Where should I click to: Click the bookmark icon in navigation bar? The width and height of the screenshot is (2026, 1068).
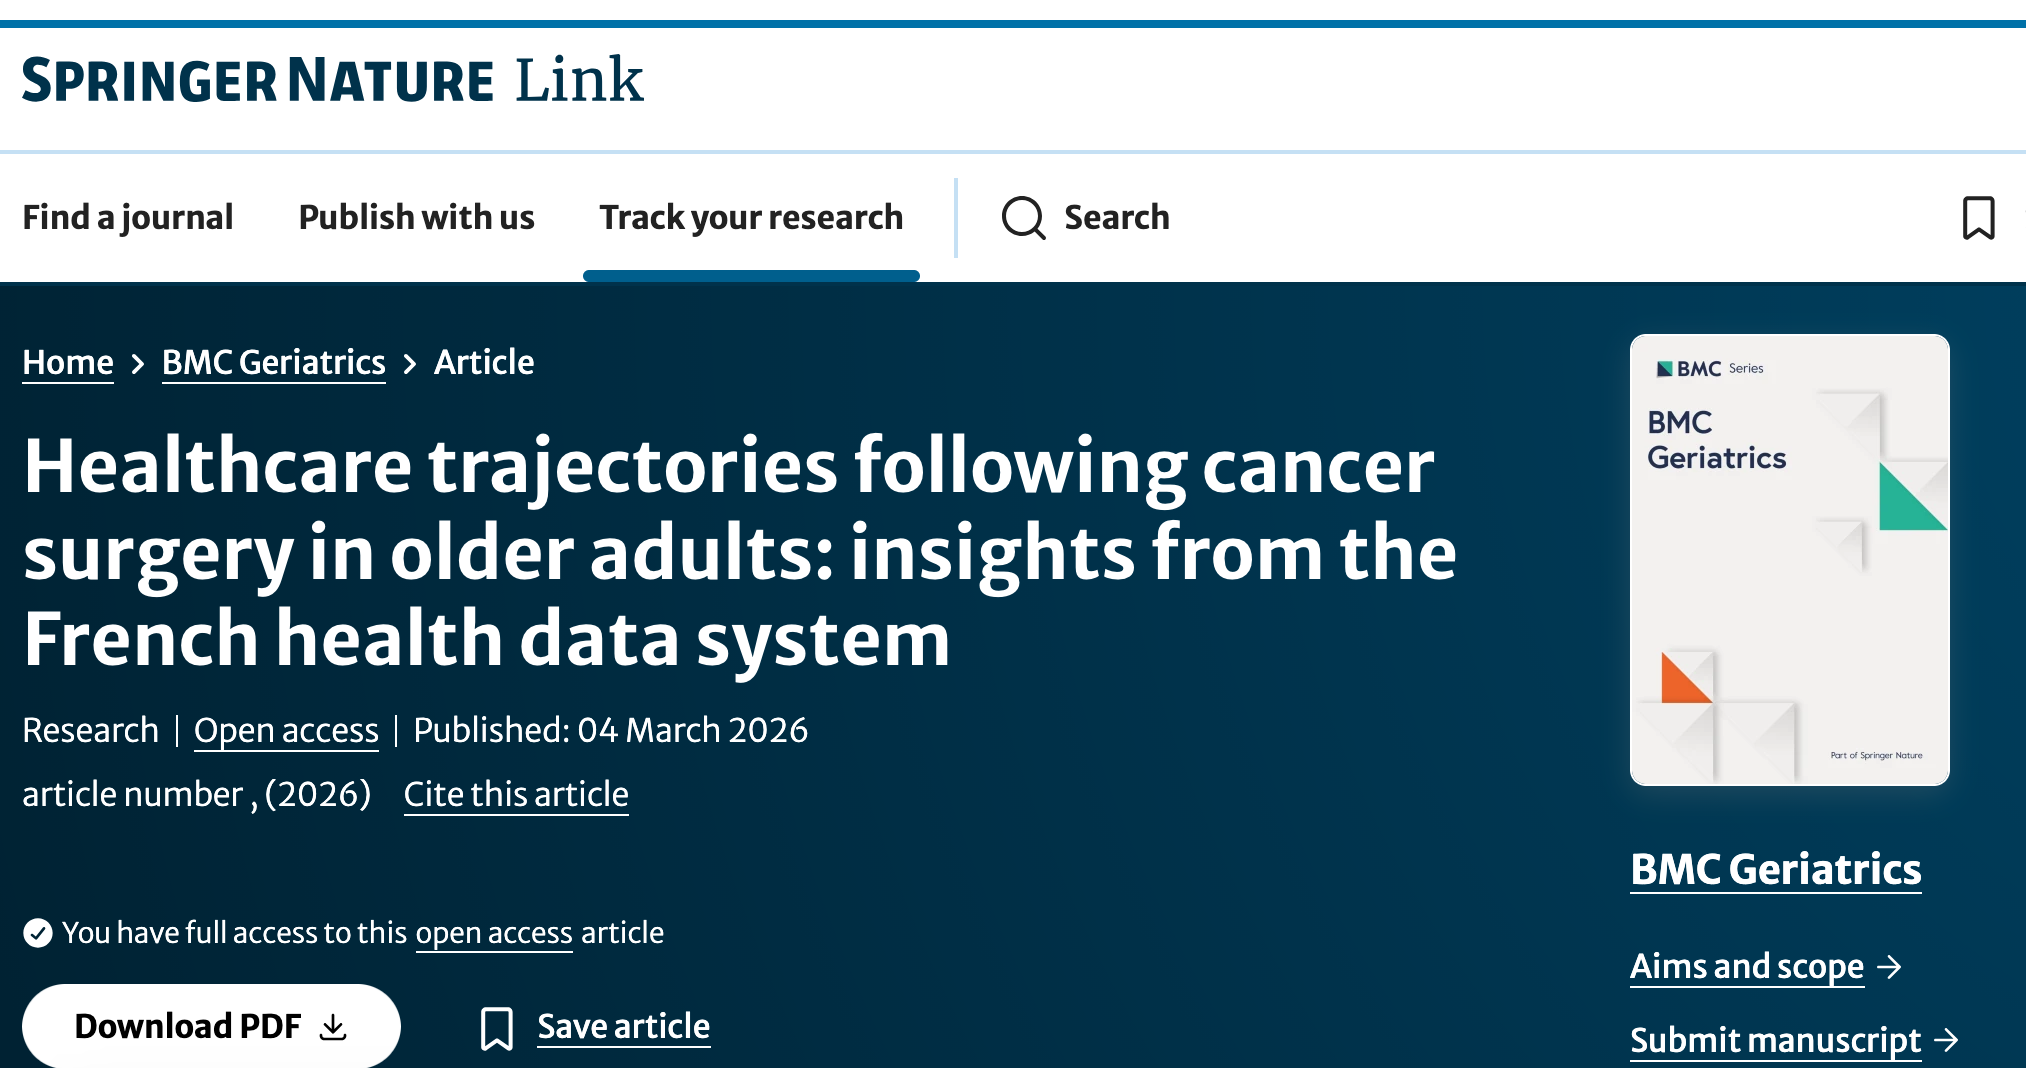coord(1978,218)
